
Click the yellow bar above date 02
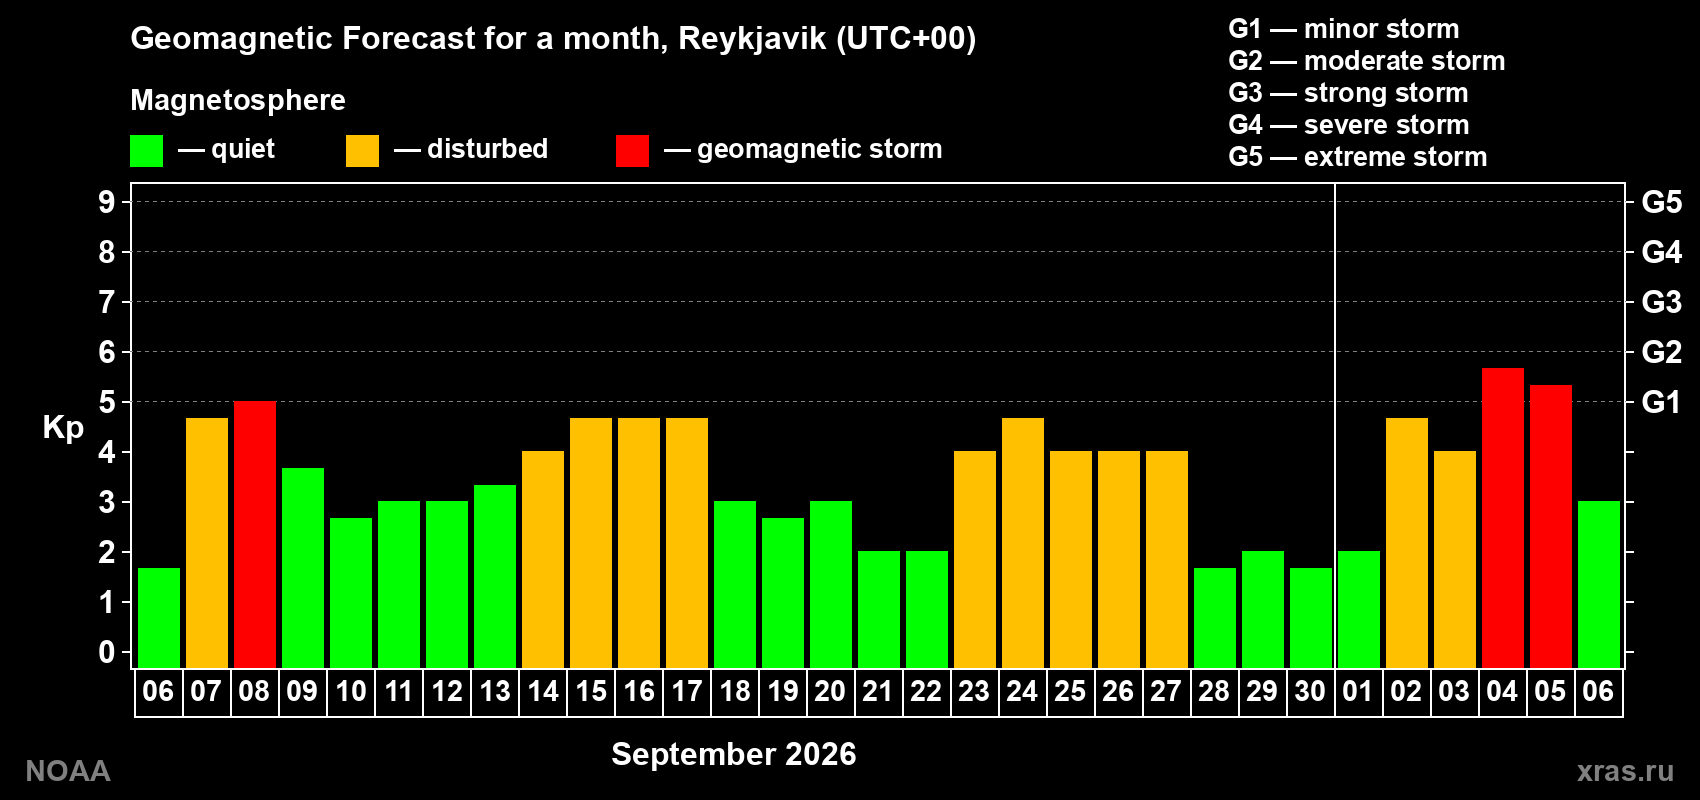(1407, 543)
